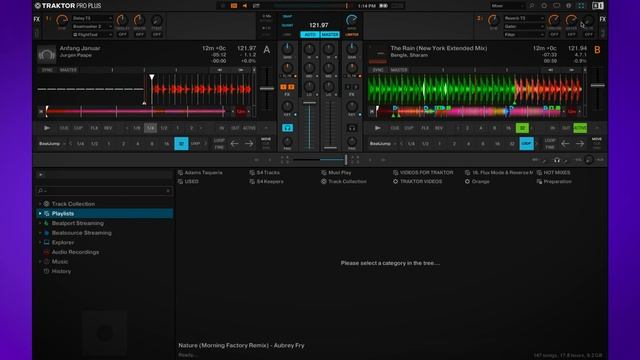This screenshot has width=640, height=360.
Task: Start playback on Deck B
Action: (x=378, y=128)
